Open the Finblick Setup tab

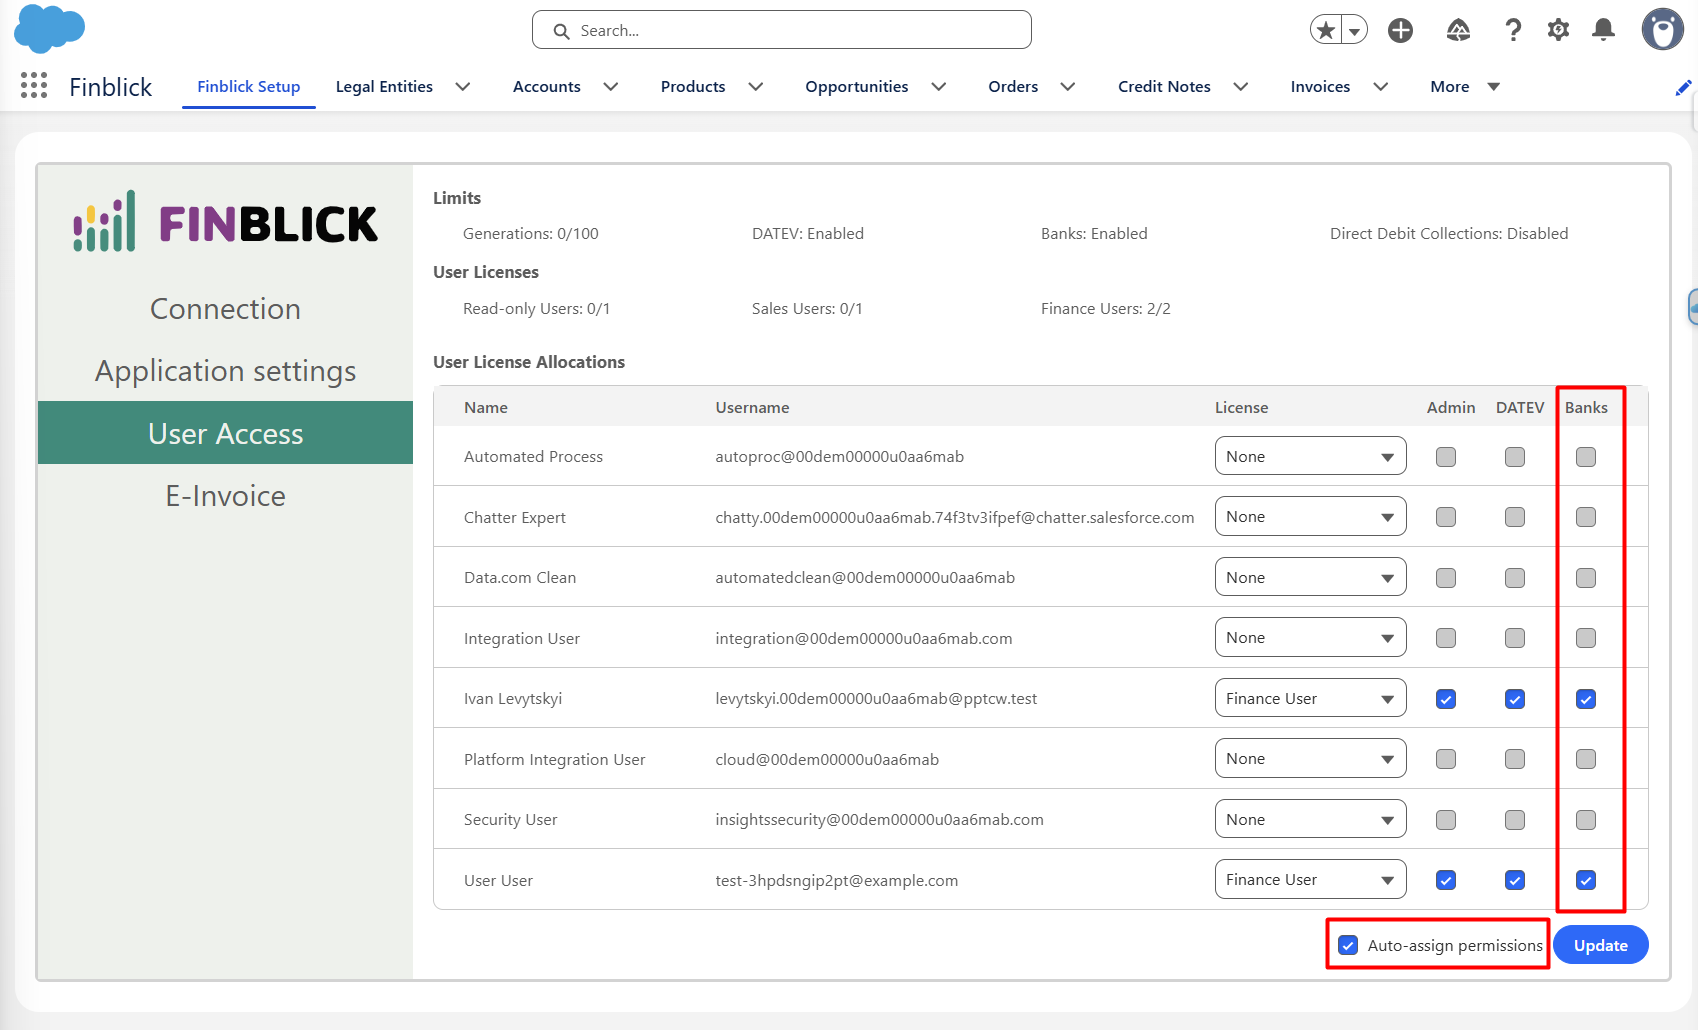[249, 87]
